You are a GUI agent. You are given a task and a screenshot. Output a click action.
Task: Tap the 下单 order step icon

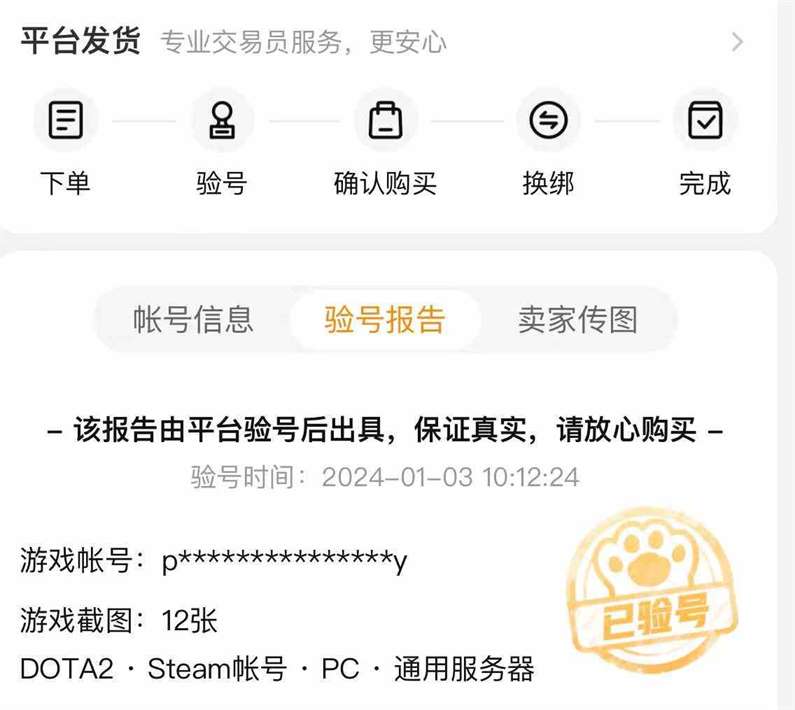point(65,120)
